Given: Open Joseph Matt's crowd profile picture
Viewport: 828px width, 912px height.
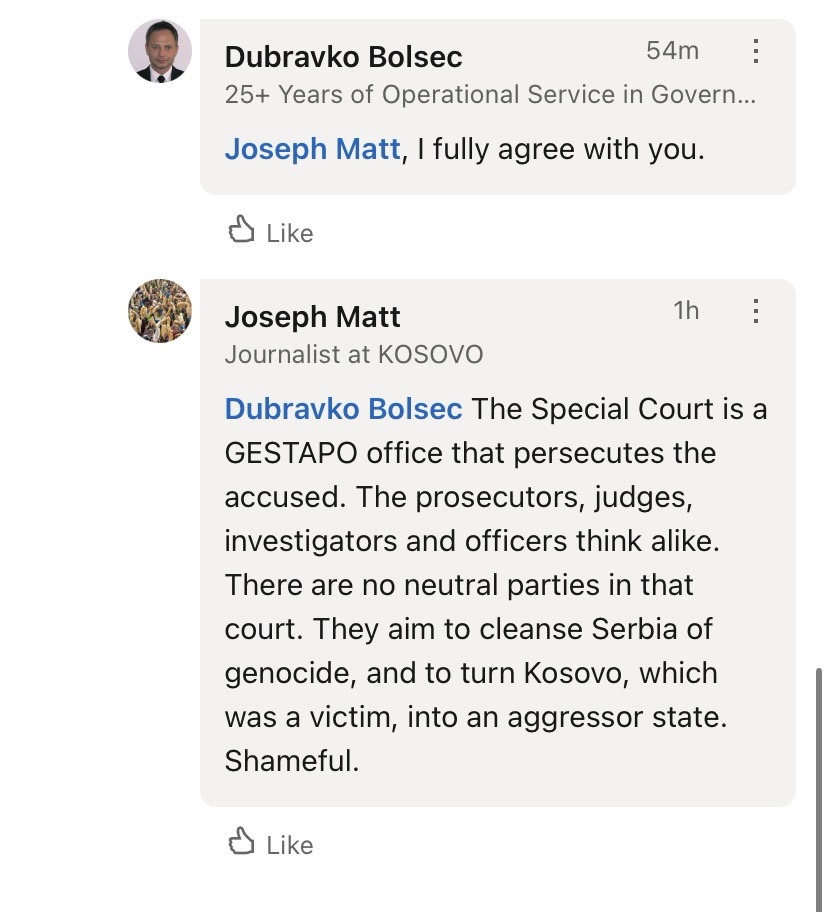Looking at the screenshot, I should [x=160, y=311].
